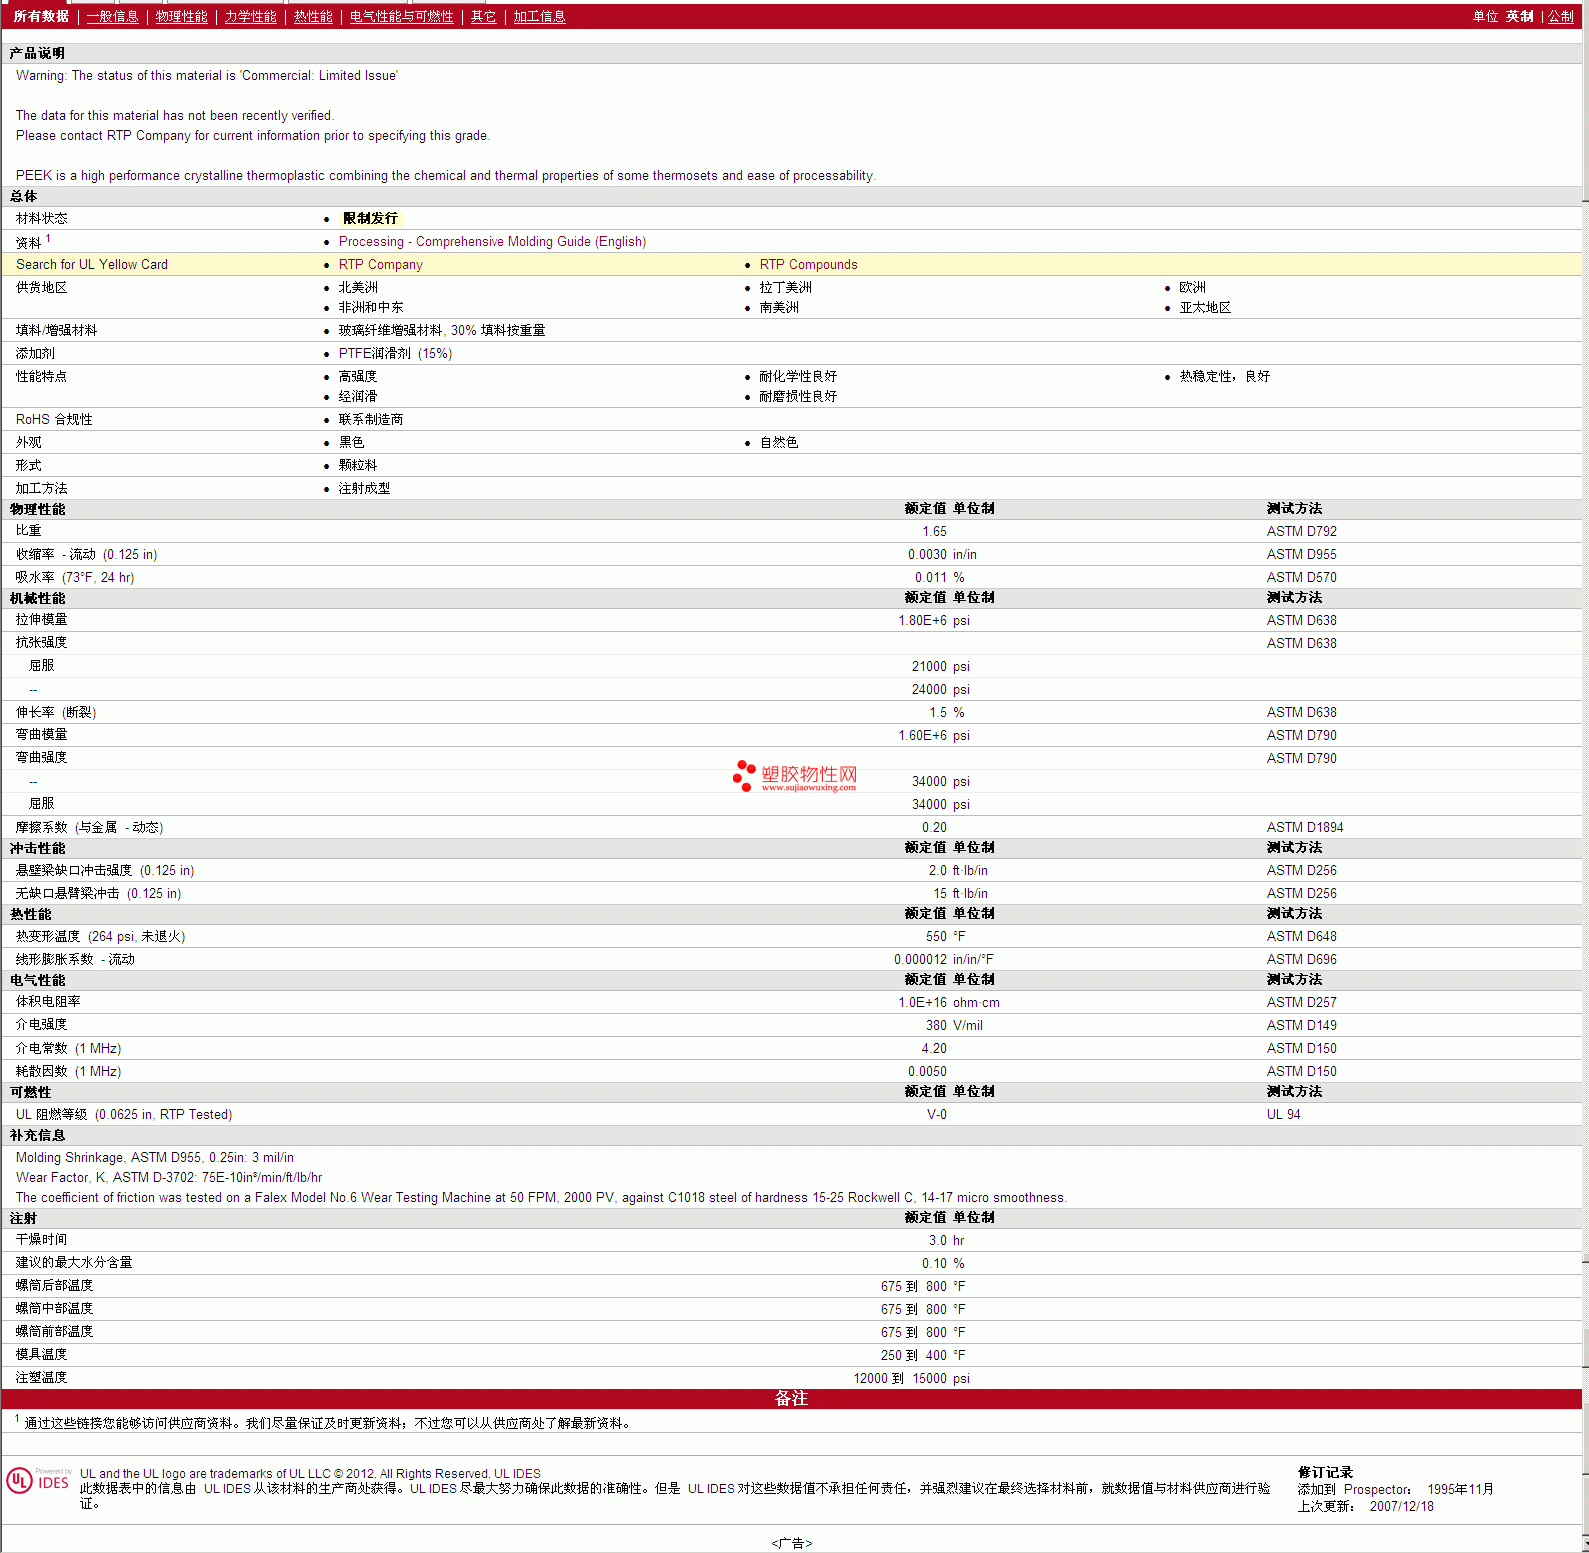Open the 一般信息 tab
This screenshot has height=1553, width=1589.
[x=112, y=16]
